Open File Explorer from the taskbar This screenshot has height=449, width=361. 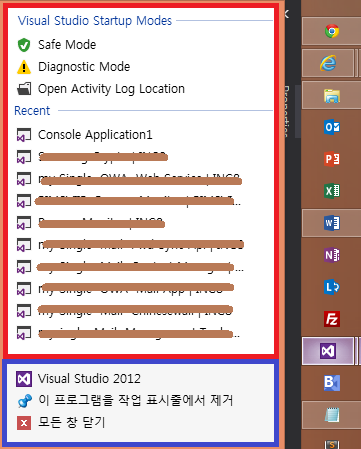coord(332,95)
